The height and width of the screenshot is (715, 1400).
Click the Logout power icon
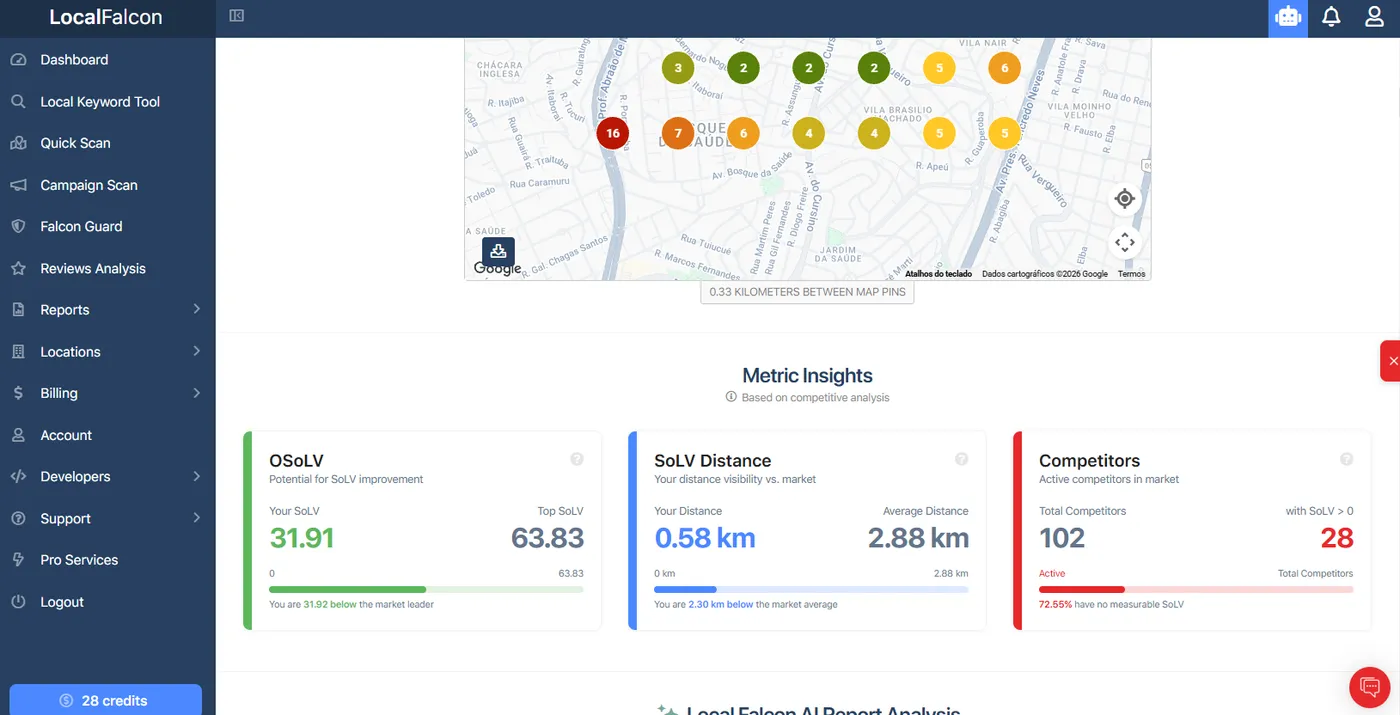click(x=18, y=602)
